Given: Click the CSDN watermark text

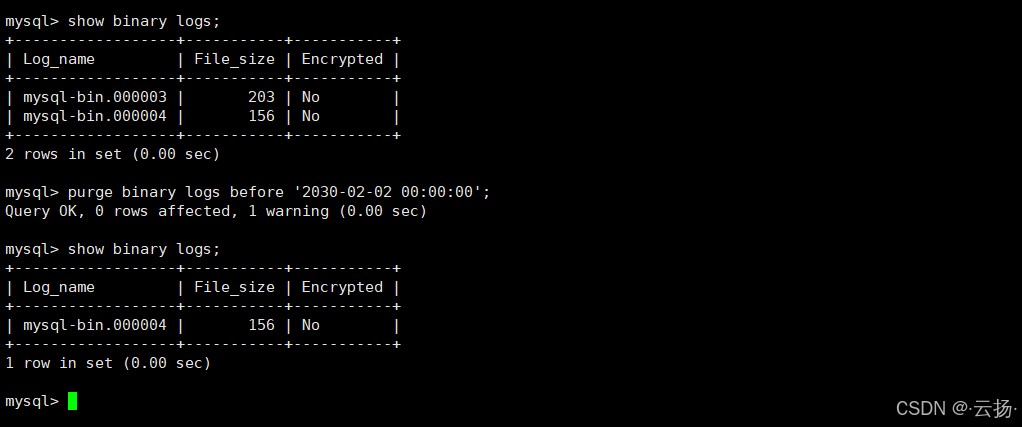Looking at the screenshot, I should tap(954, 408).
